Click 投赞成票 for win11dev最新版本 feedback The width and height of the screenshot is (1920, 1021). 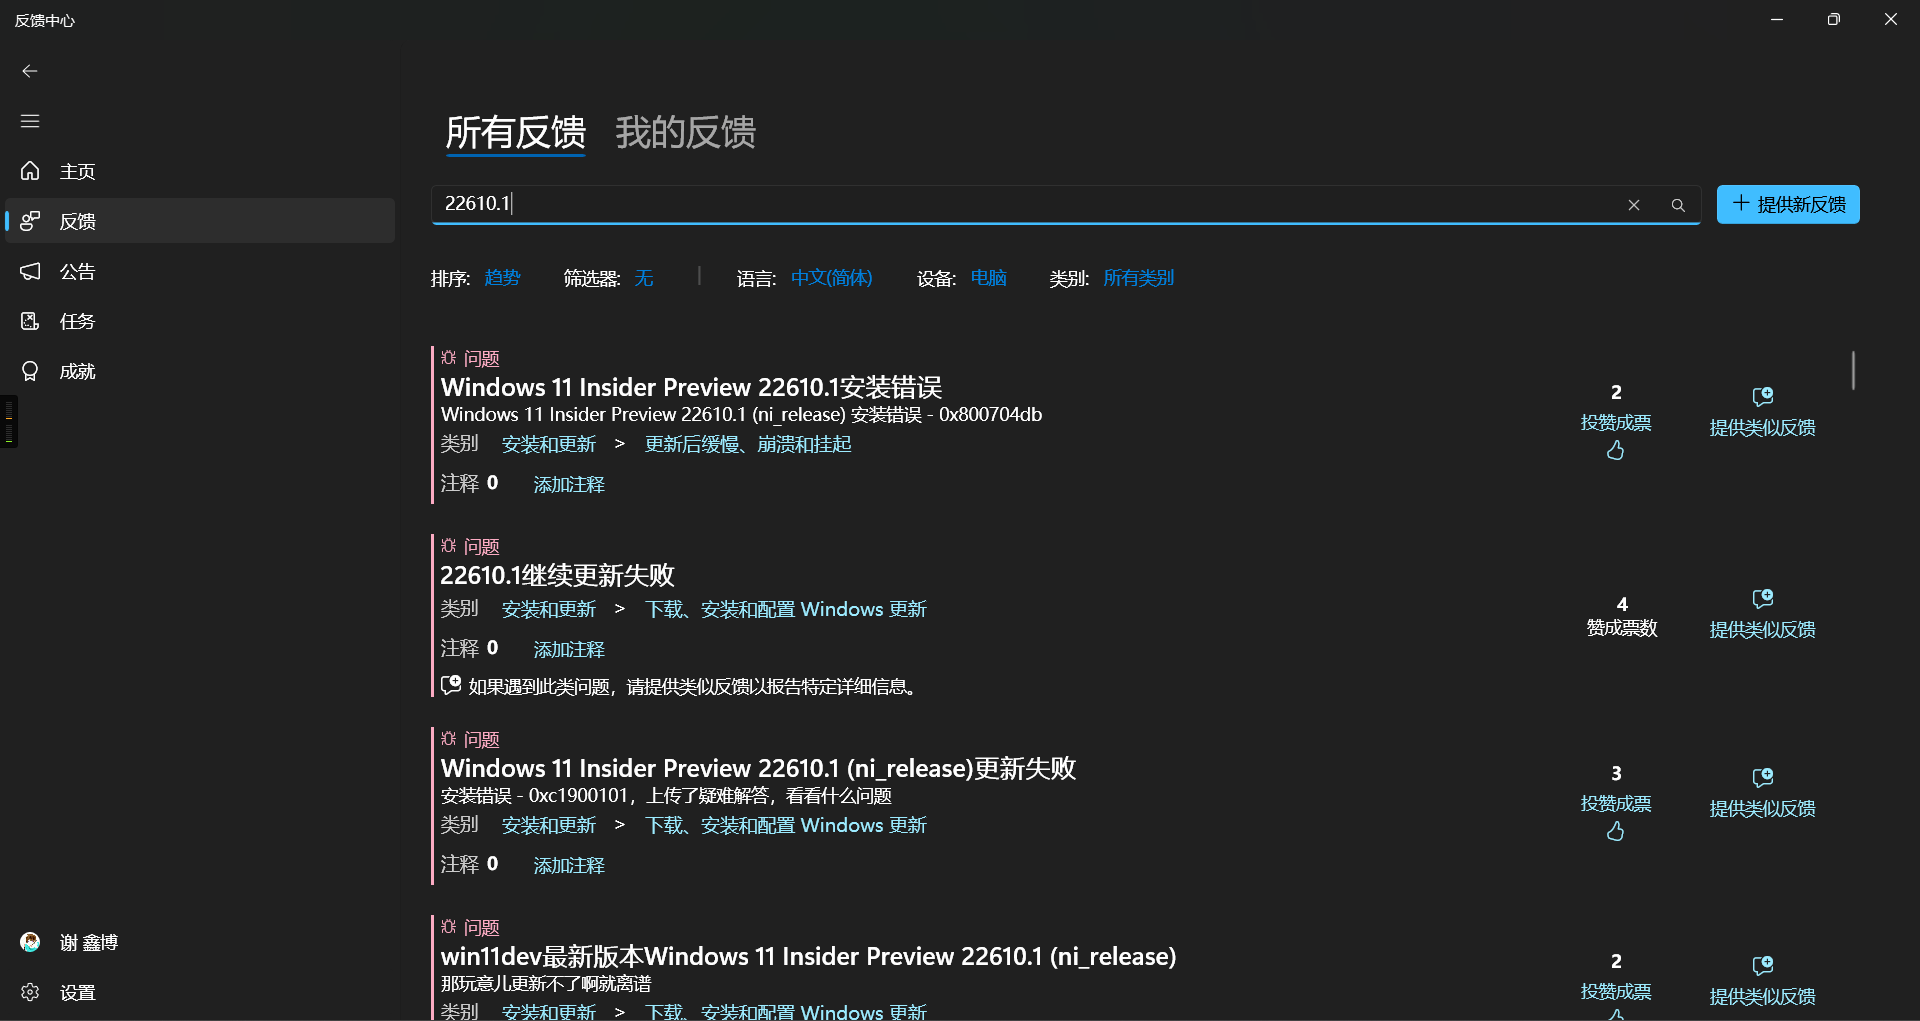[x=1616, y=991]
